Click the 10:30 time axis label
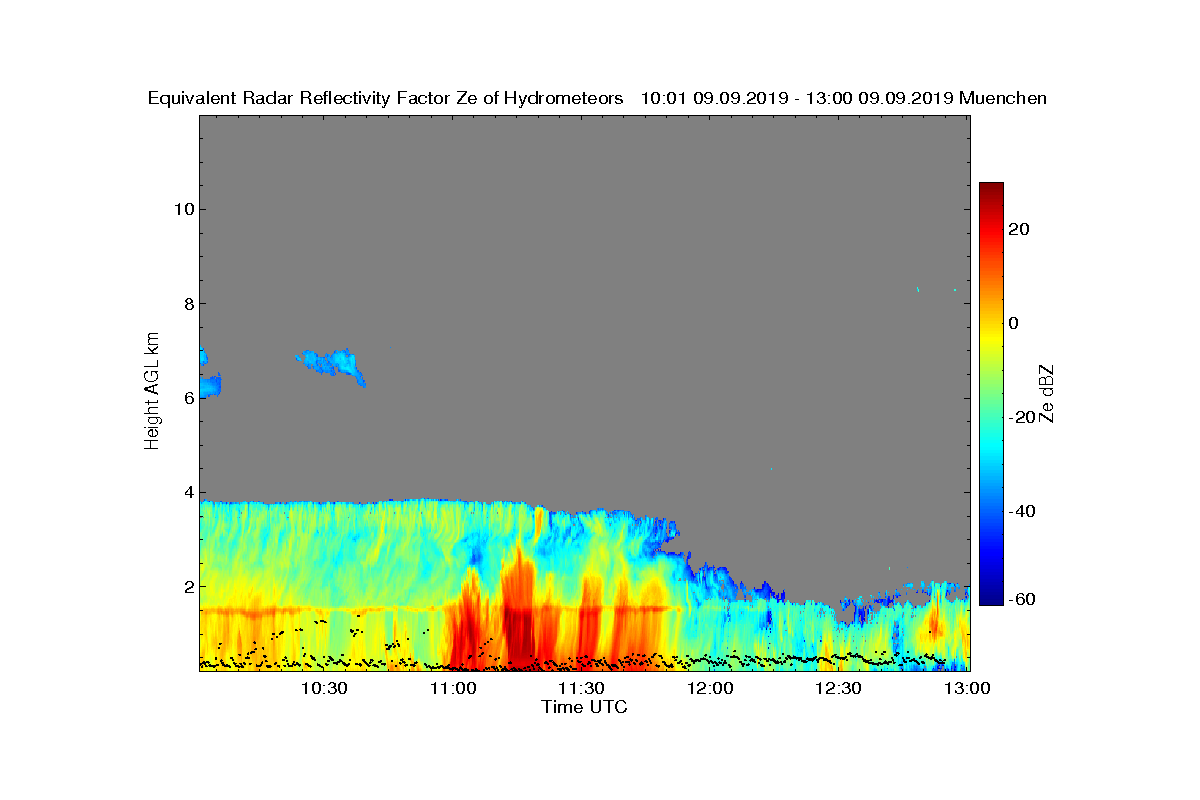1200x800 pixels. click(x=323, y=688)
